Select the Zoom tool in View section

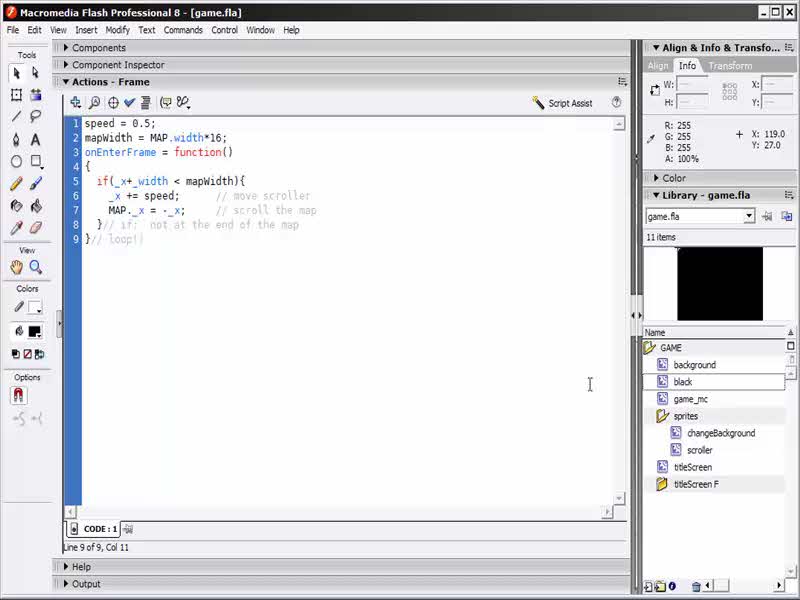coord(36,267)
